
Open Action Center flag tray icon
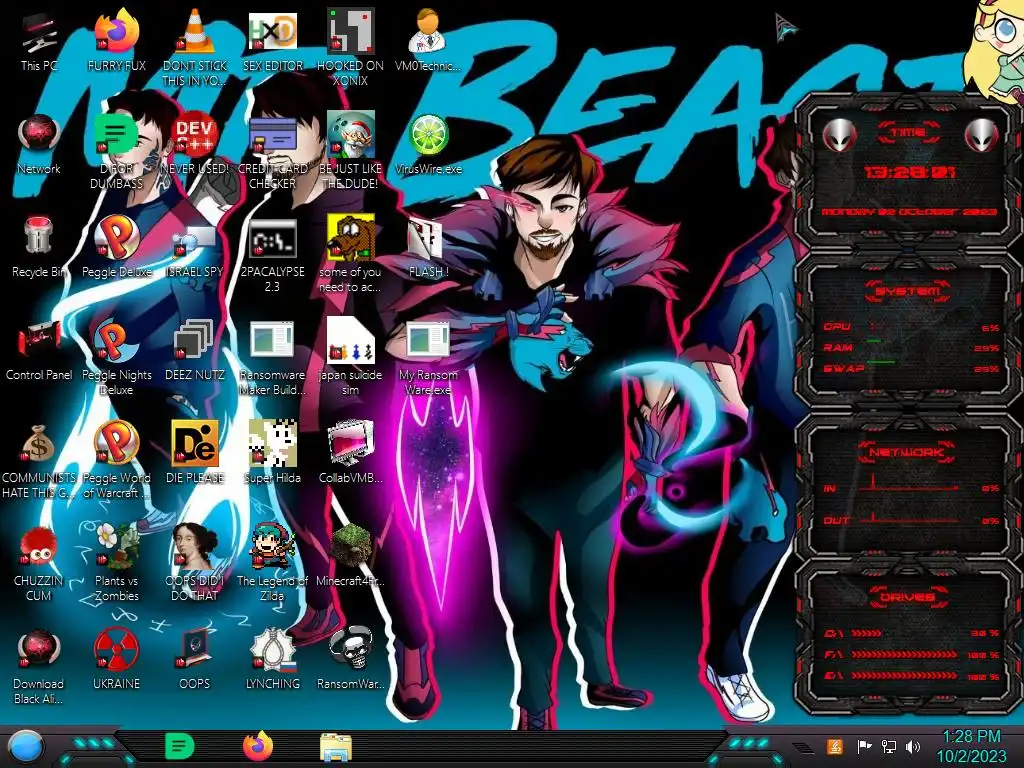click(864, 746)
